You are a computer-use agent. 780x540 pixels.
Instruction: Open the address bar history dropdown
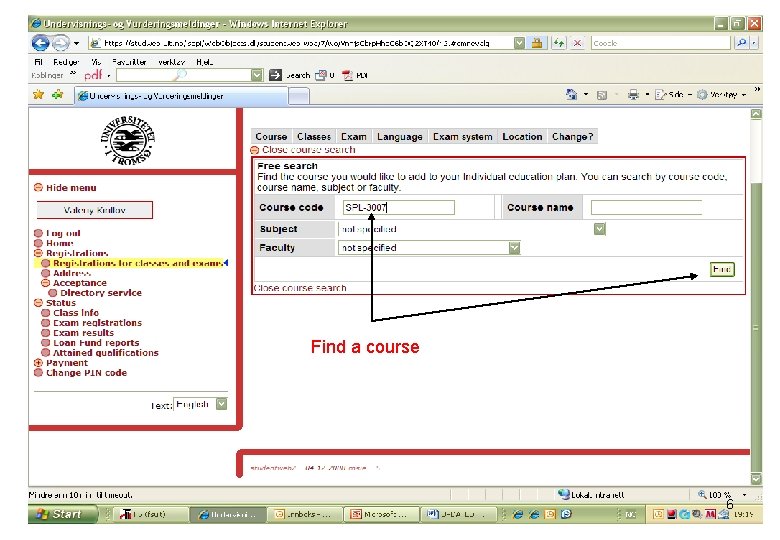[519, 43]
